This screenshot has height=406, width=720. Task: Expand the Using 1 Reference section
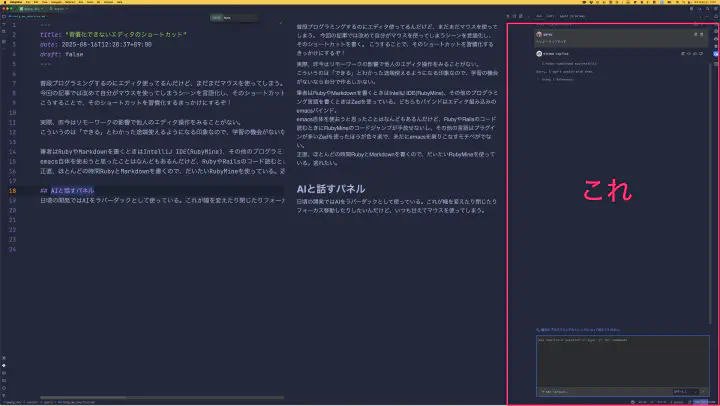(x=556, y=79)
